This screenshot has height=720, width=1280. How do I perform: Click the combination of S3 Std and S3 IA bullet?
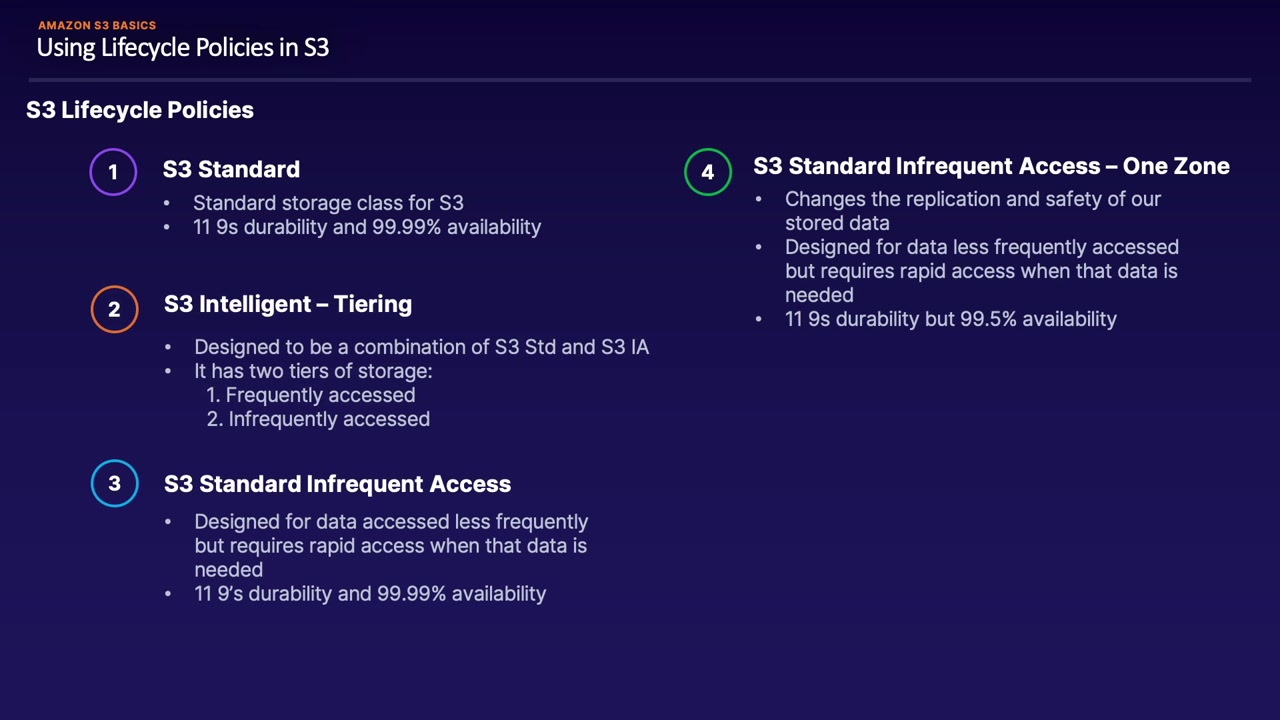[x=421, y=347]
